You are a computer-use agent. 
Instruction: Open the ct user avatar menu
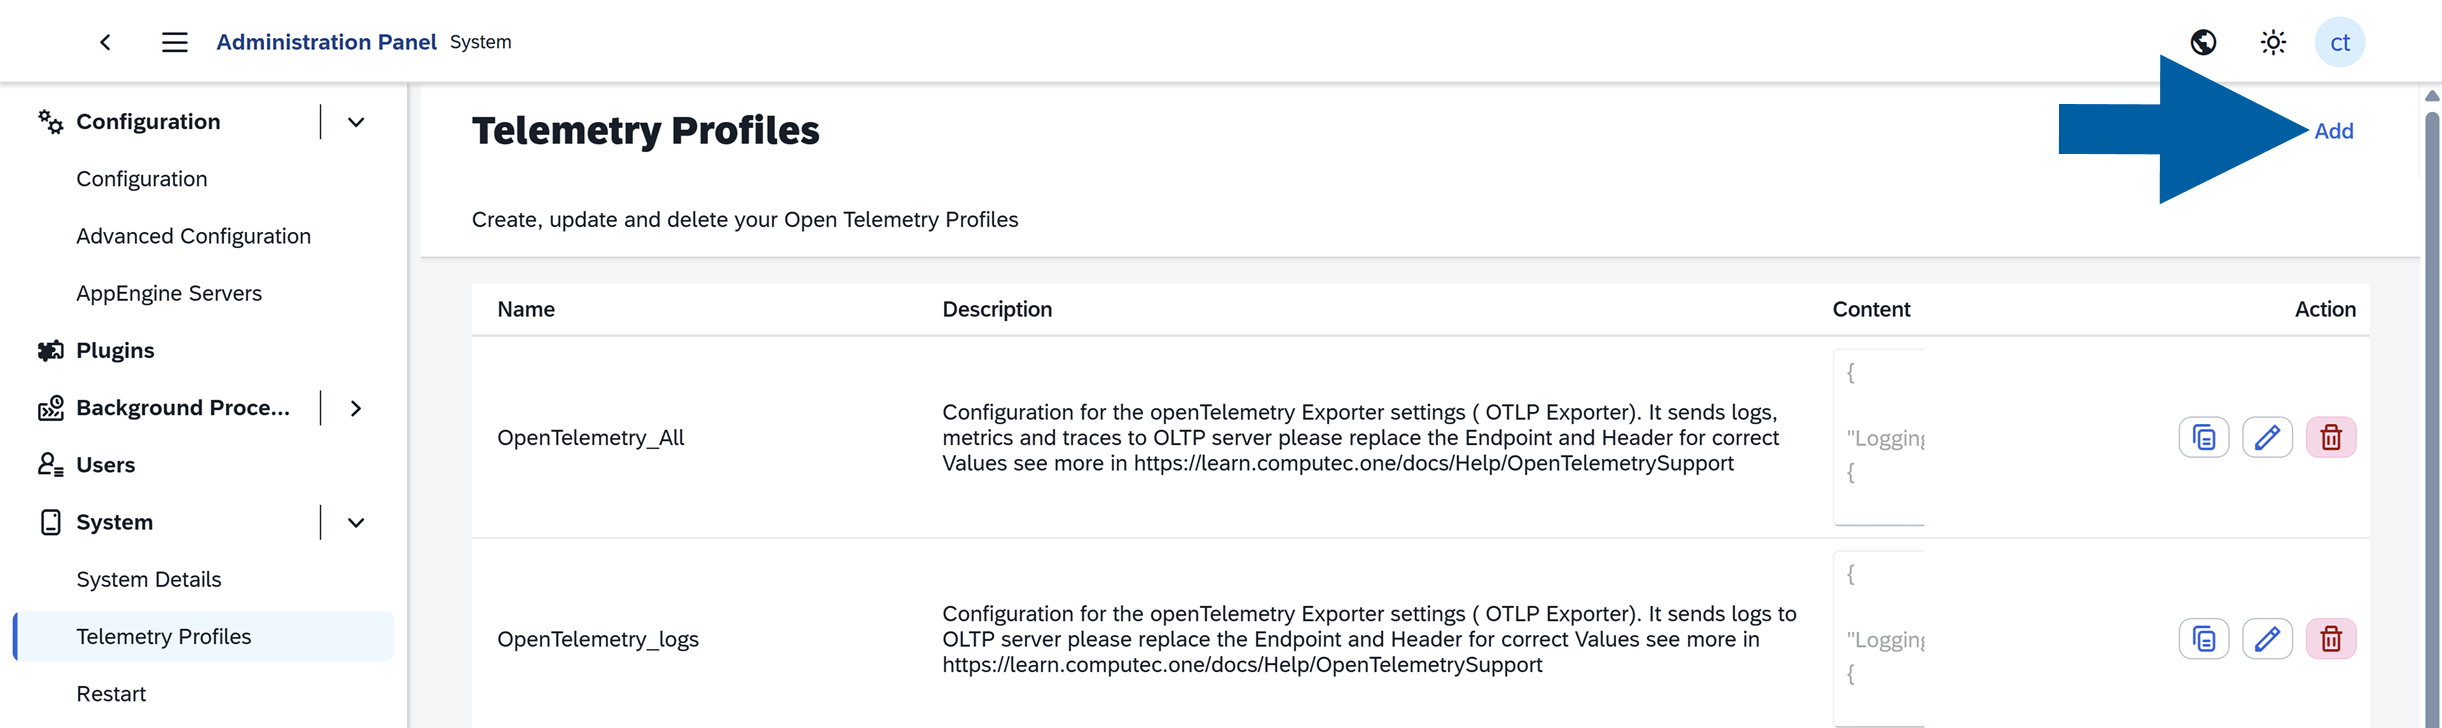coord(2339,42)
